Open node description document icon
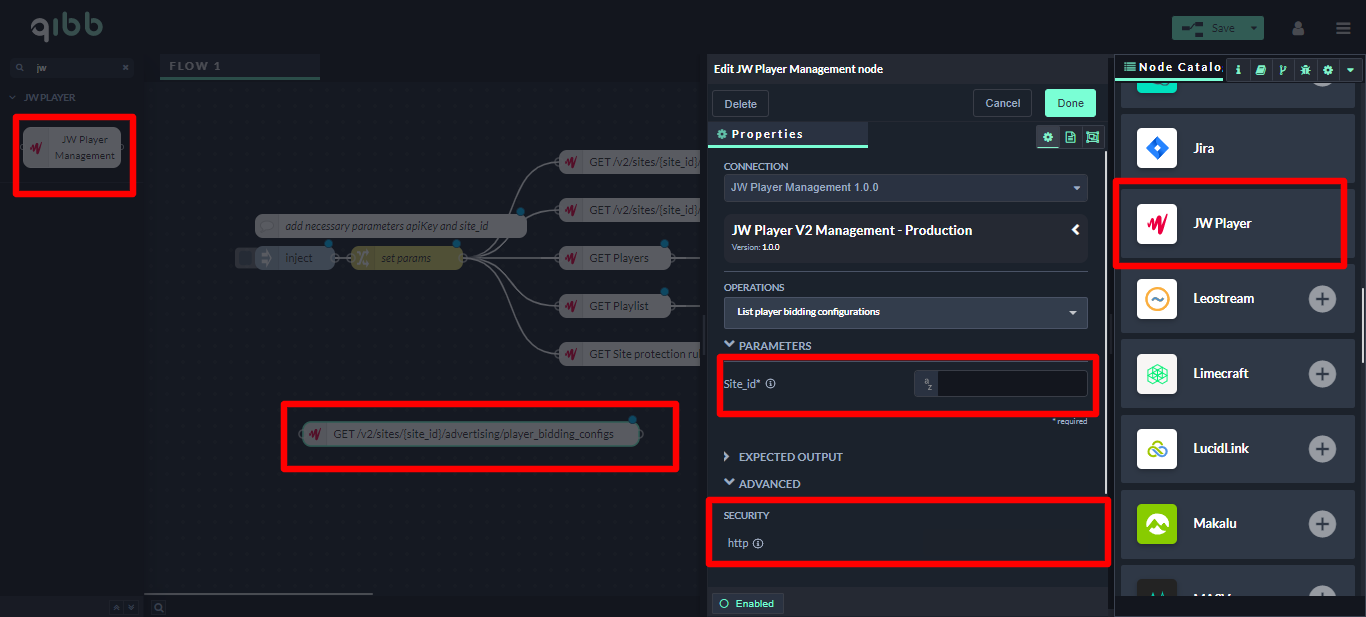 (x=1070, y=137)
